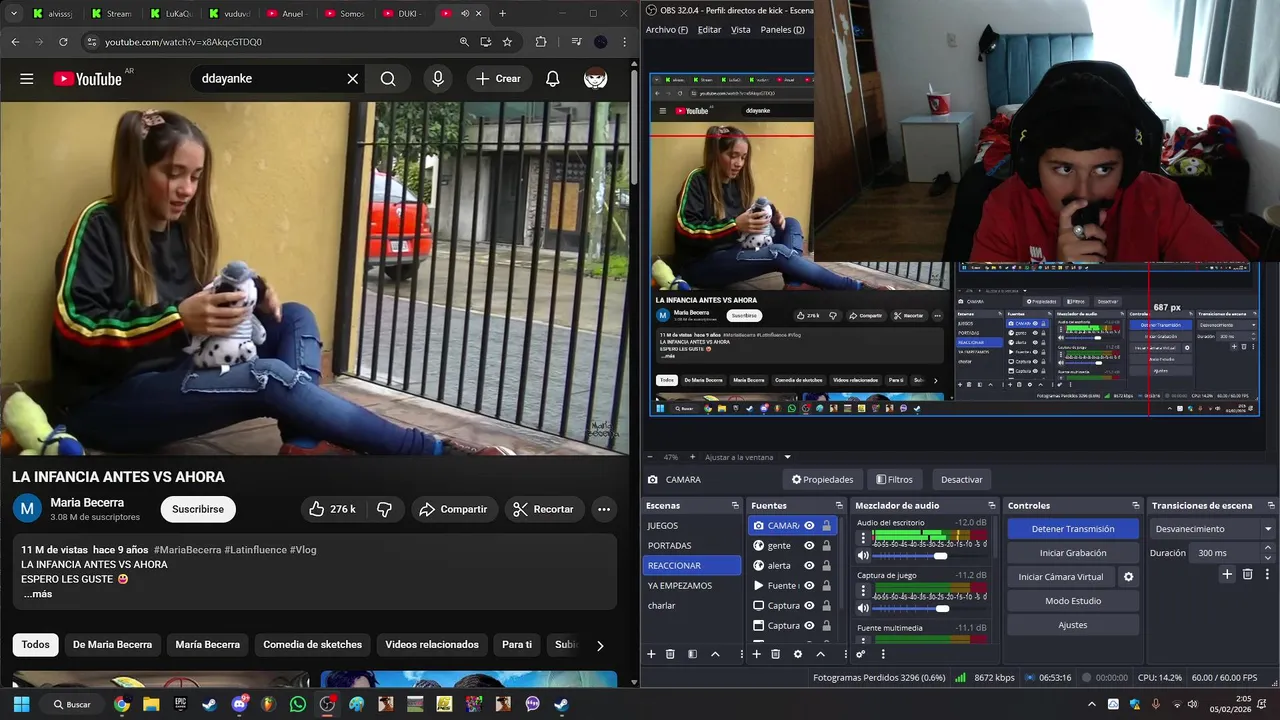Open the YouTube guide hamburger menu
Screen dimensions: 1280x720
[x=27, y=79]
